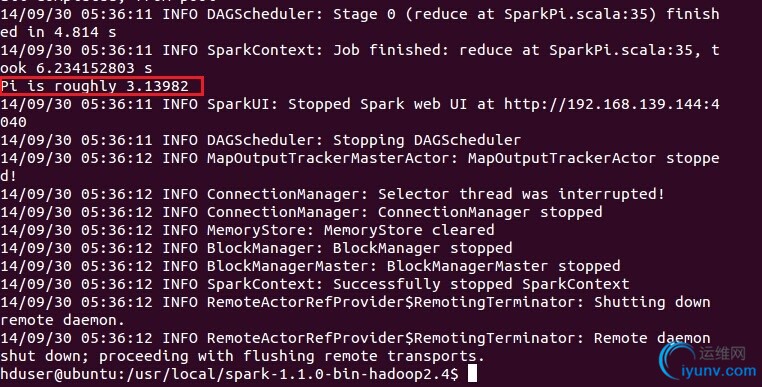The height and width of the screenshot is (387, 762).
Task: Click the terminal cursor block at prompt
Action: pyautogui.click(x=471, y=374)
